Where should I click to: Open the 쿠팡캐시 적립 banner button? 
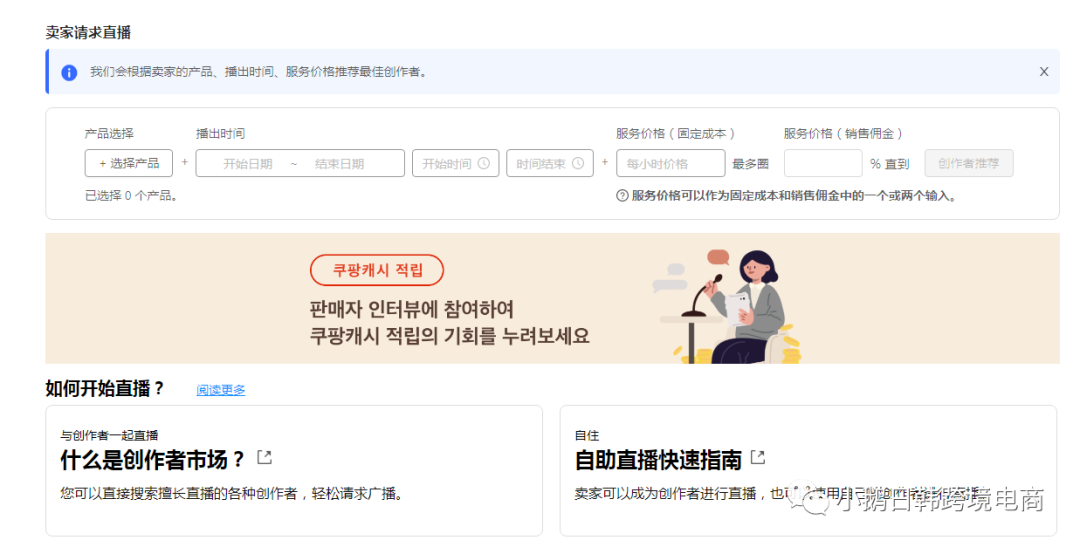(x=377, y=270)
